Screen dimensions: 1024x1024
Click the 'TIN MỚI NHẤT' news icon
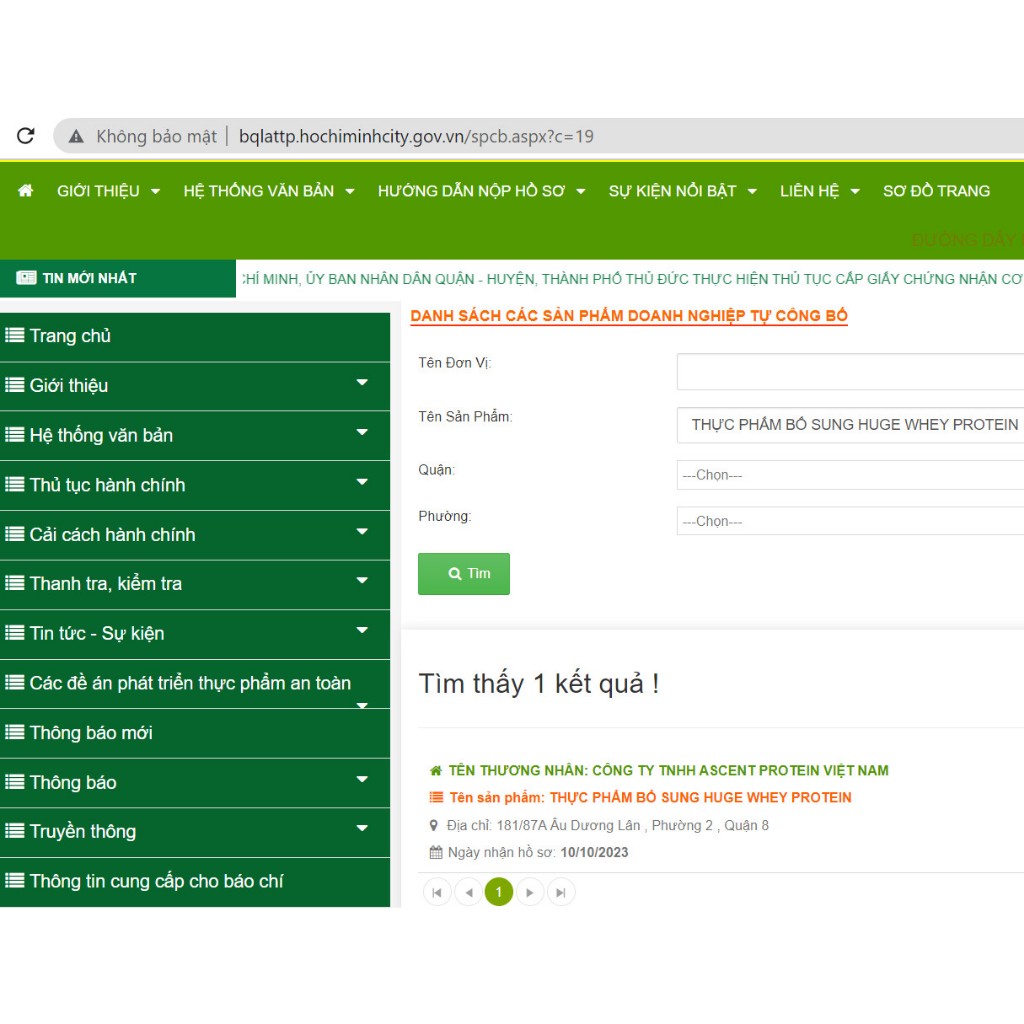pyautogui.click(x=26, y=278)
